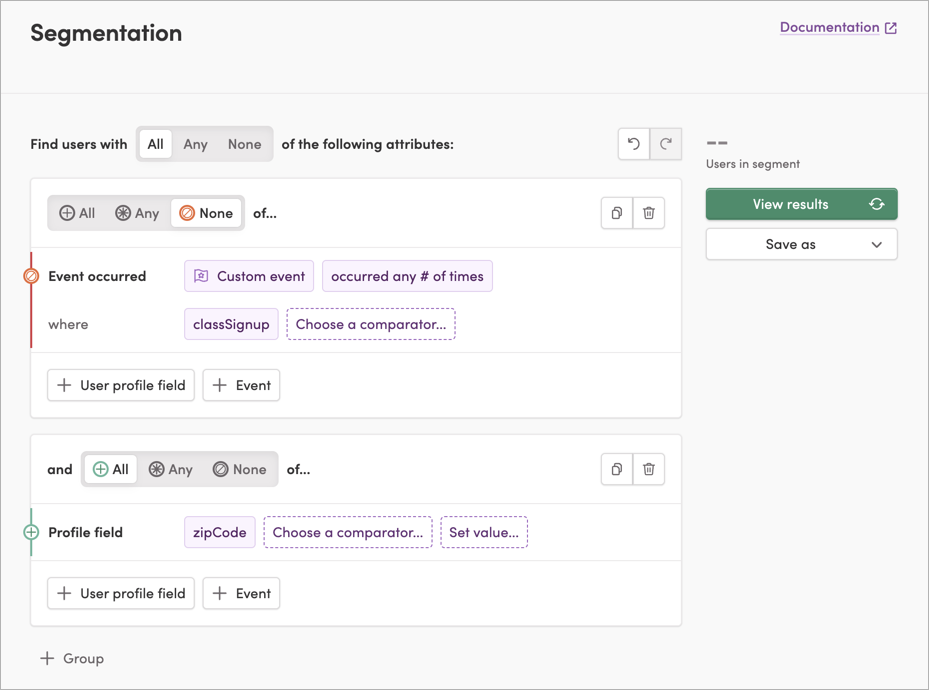Open the Save as dropdown
Screen dimensions: 929x690
[x=801, y=244]
